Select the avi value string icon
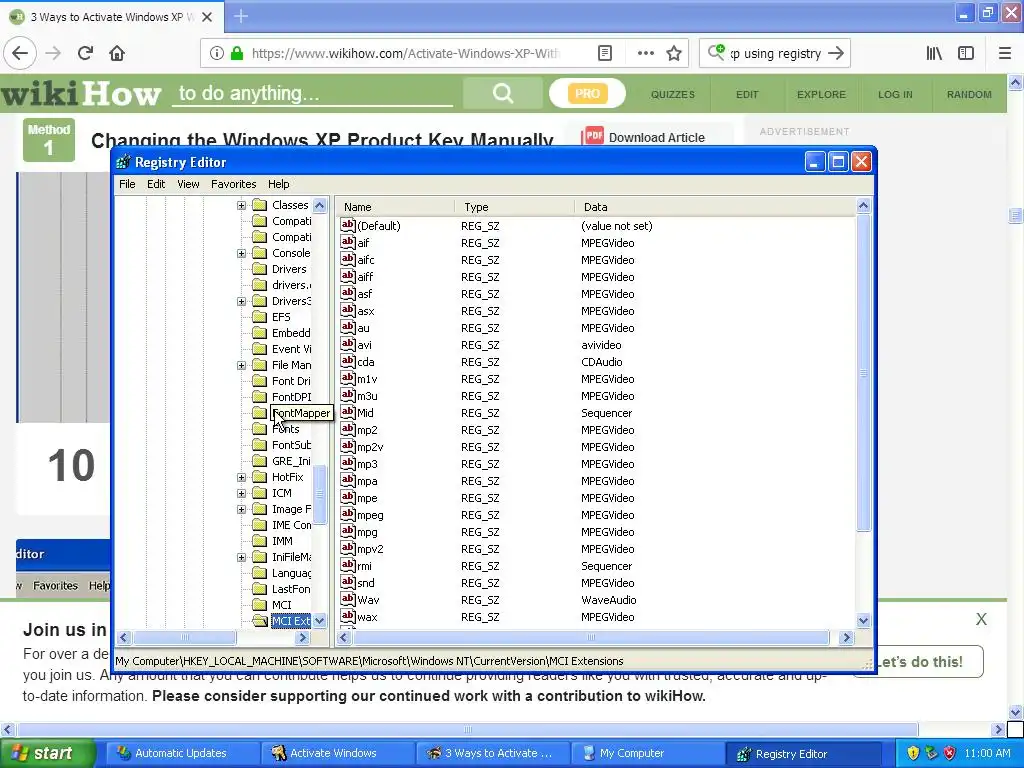The image size is (1024, 768). pos(348,344)
